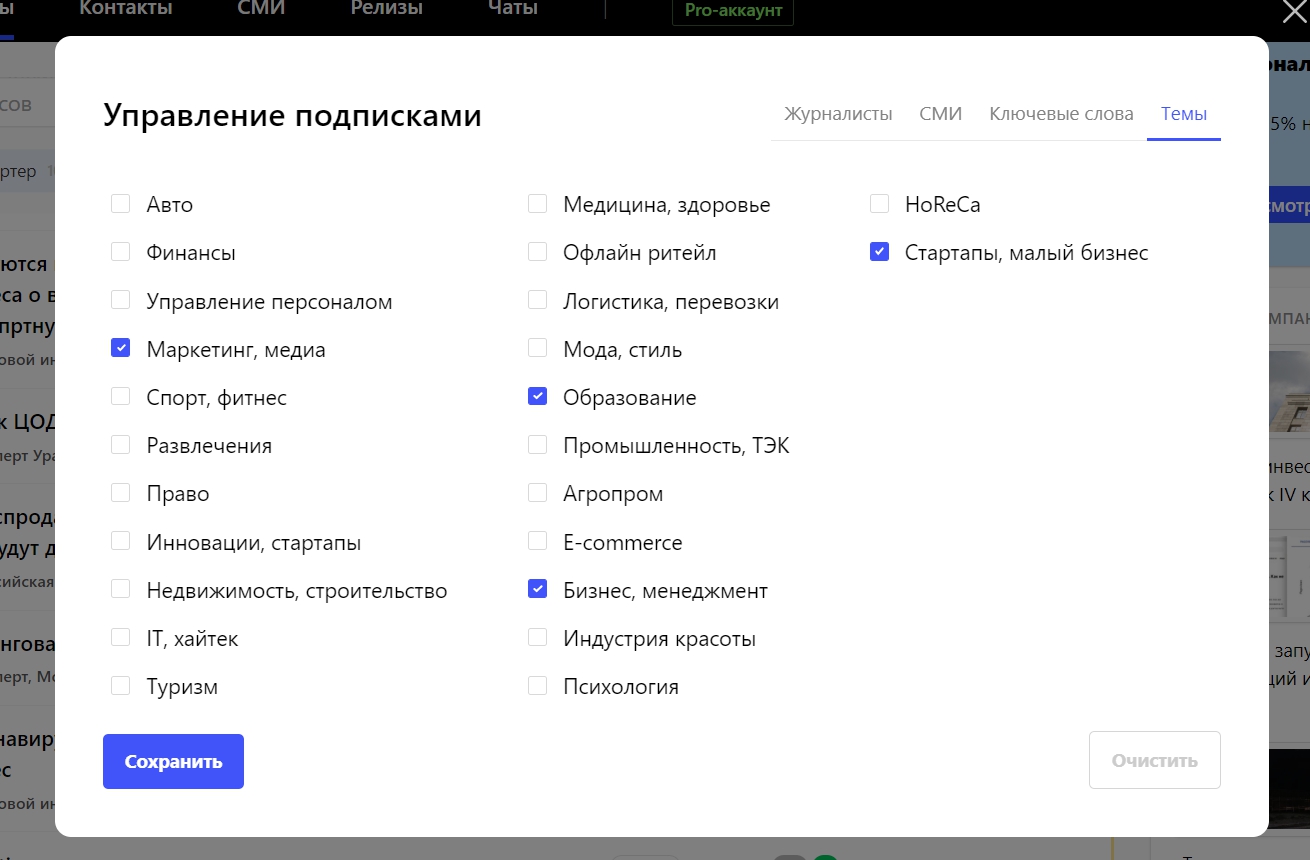
Task: Check the Финансы checkbox
Action: [121, 252]
